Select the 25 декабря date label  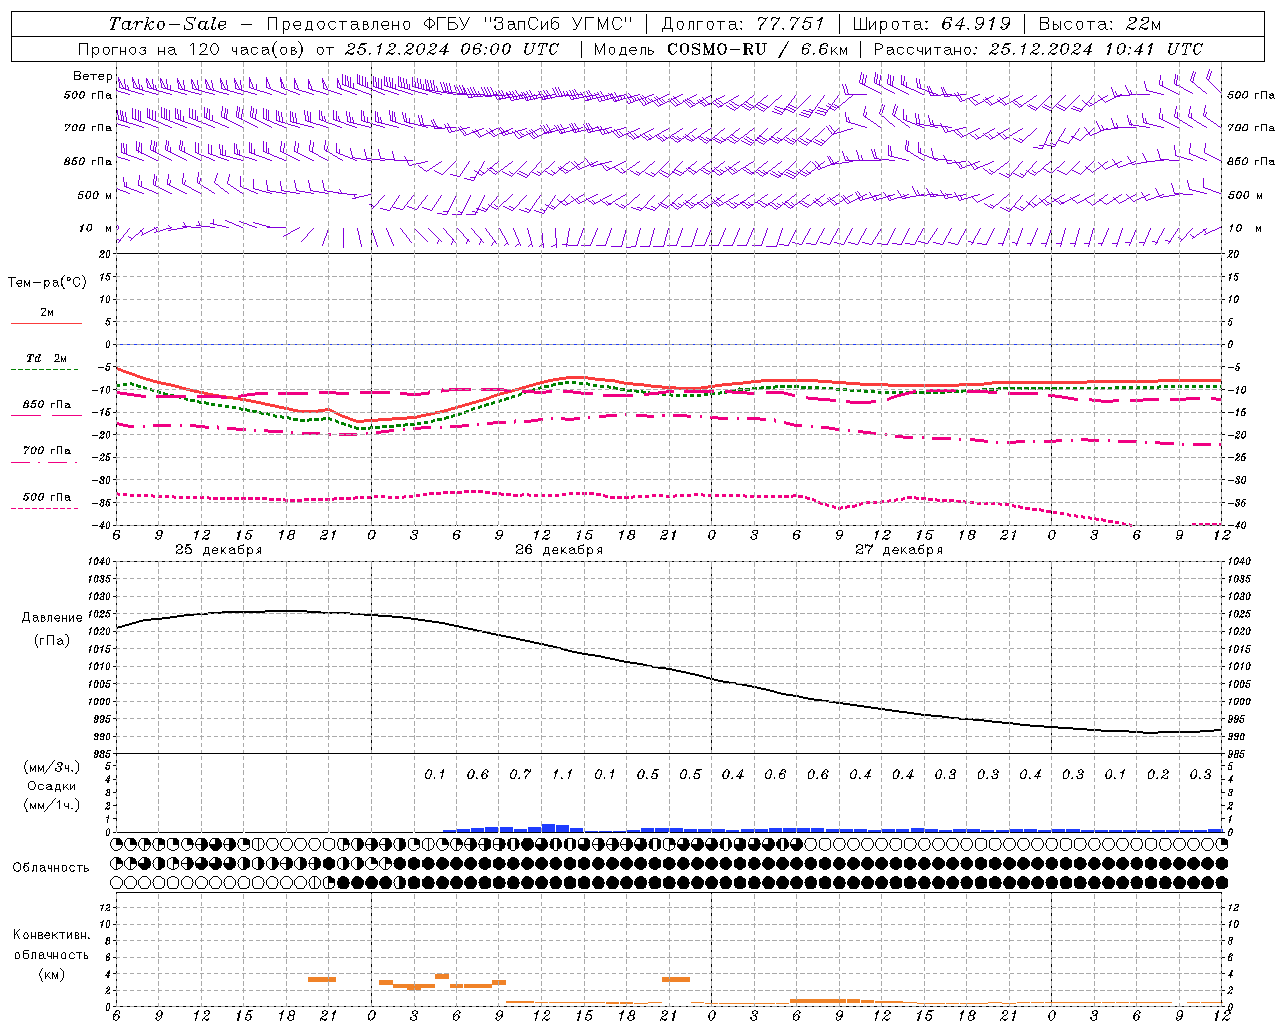tap(219, 550)
